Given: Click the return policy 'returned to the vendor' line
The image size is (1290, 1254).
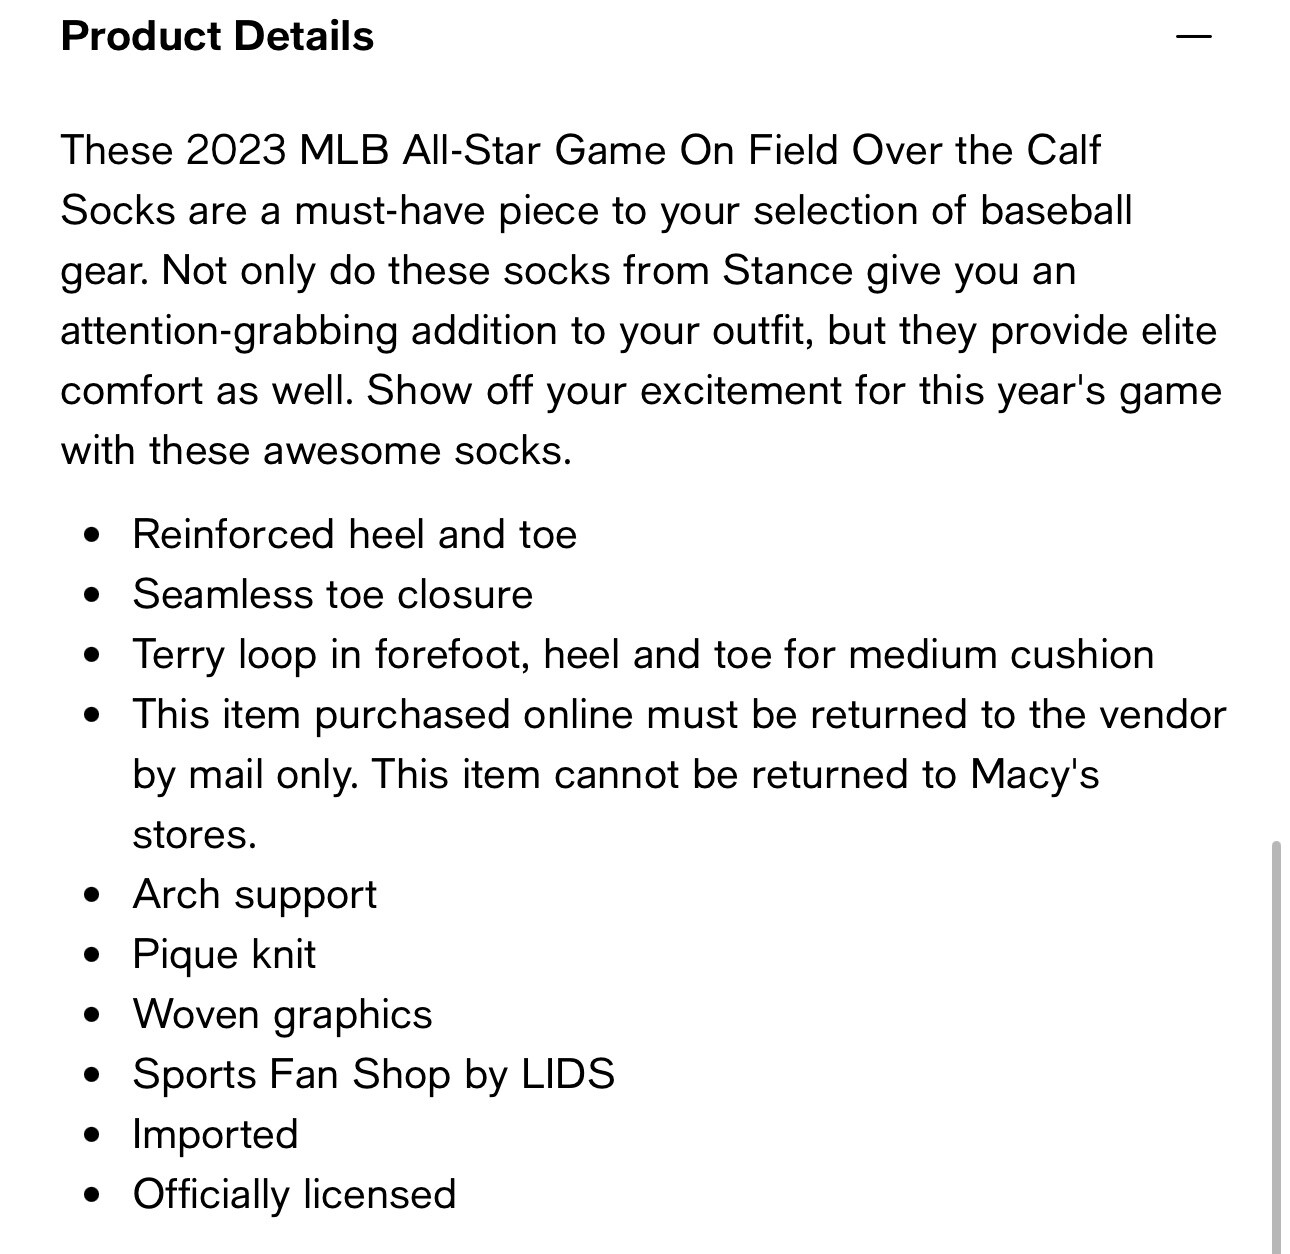Looking at the screenshot, I should pos(679,715).
